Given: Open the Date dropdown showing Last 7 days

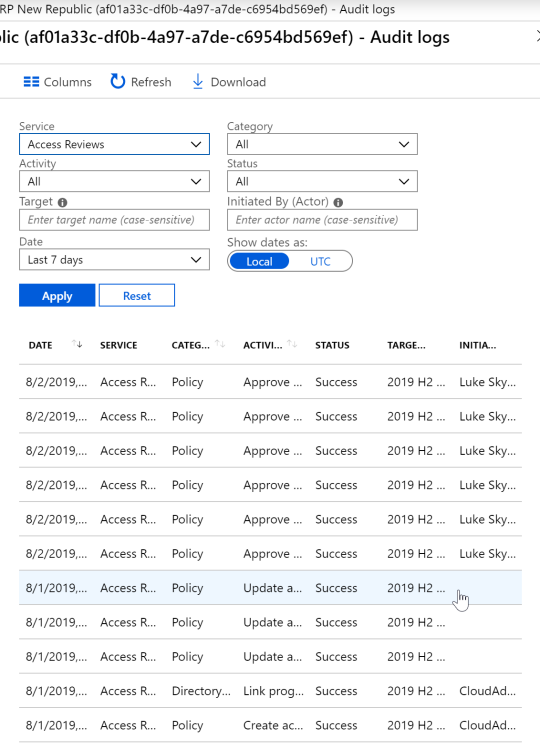Looking at the screenshot, I should click(114, 260).
